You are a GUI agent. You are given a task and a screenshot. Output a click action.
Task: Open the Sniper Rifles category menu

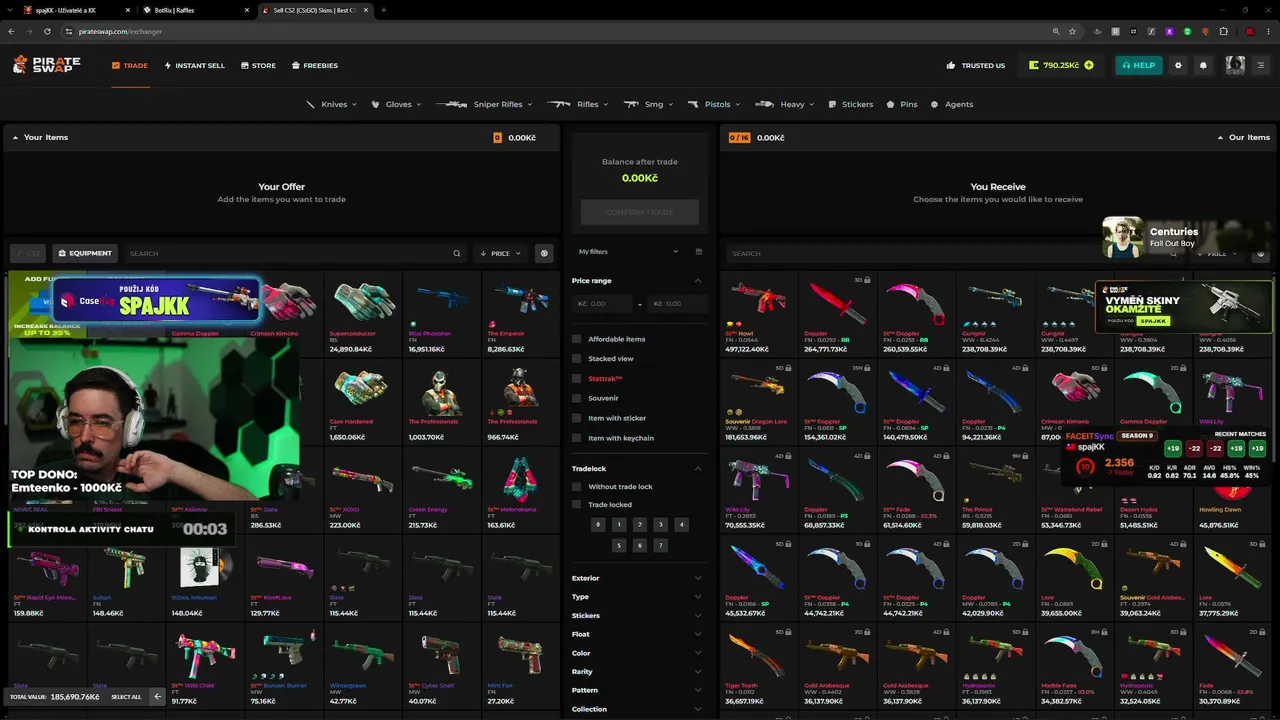click(x=485, y=104)
